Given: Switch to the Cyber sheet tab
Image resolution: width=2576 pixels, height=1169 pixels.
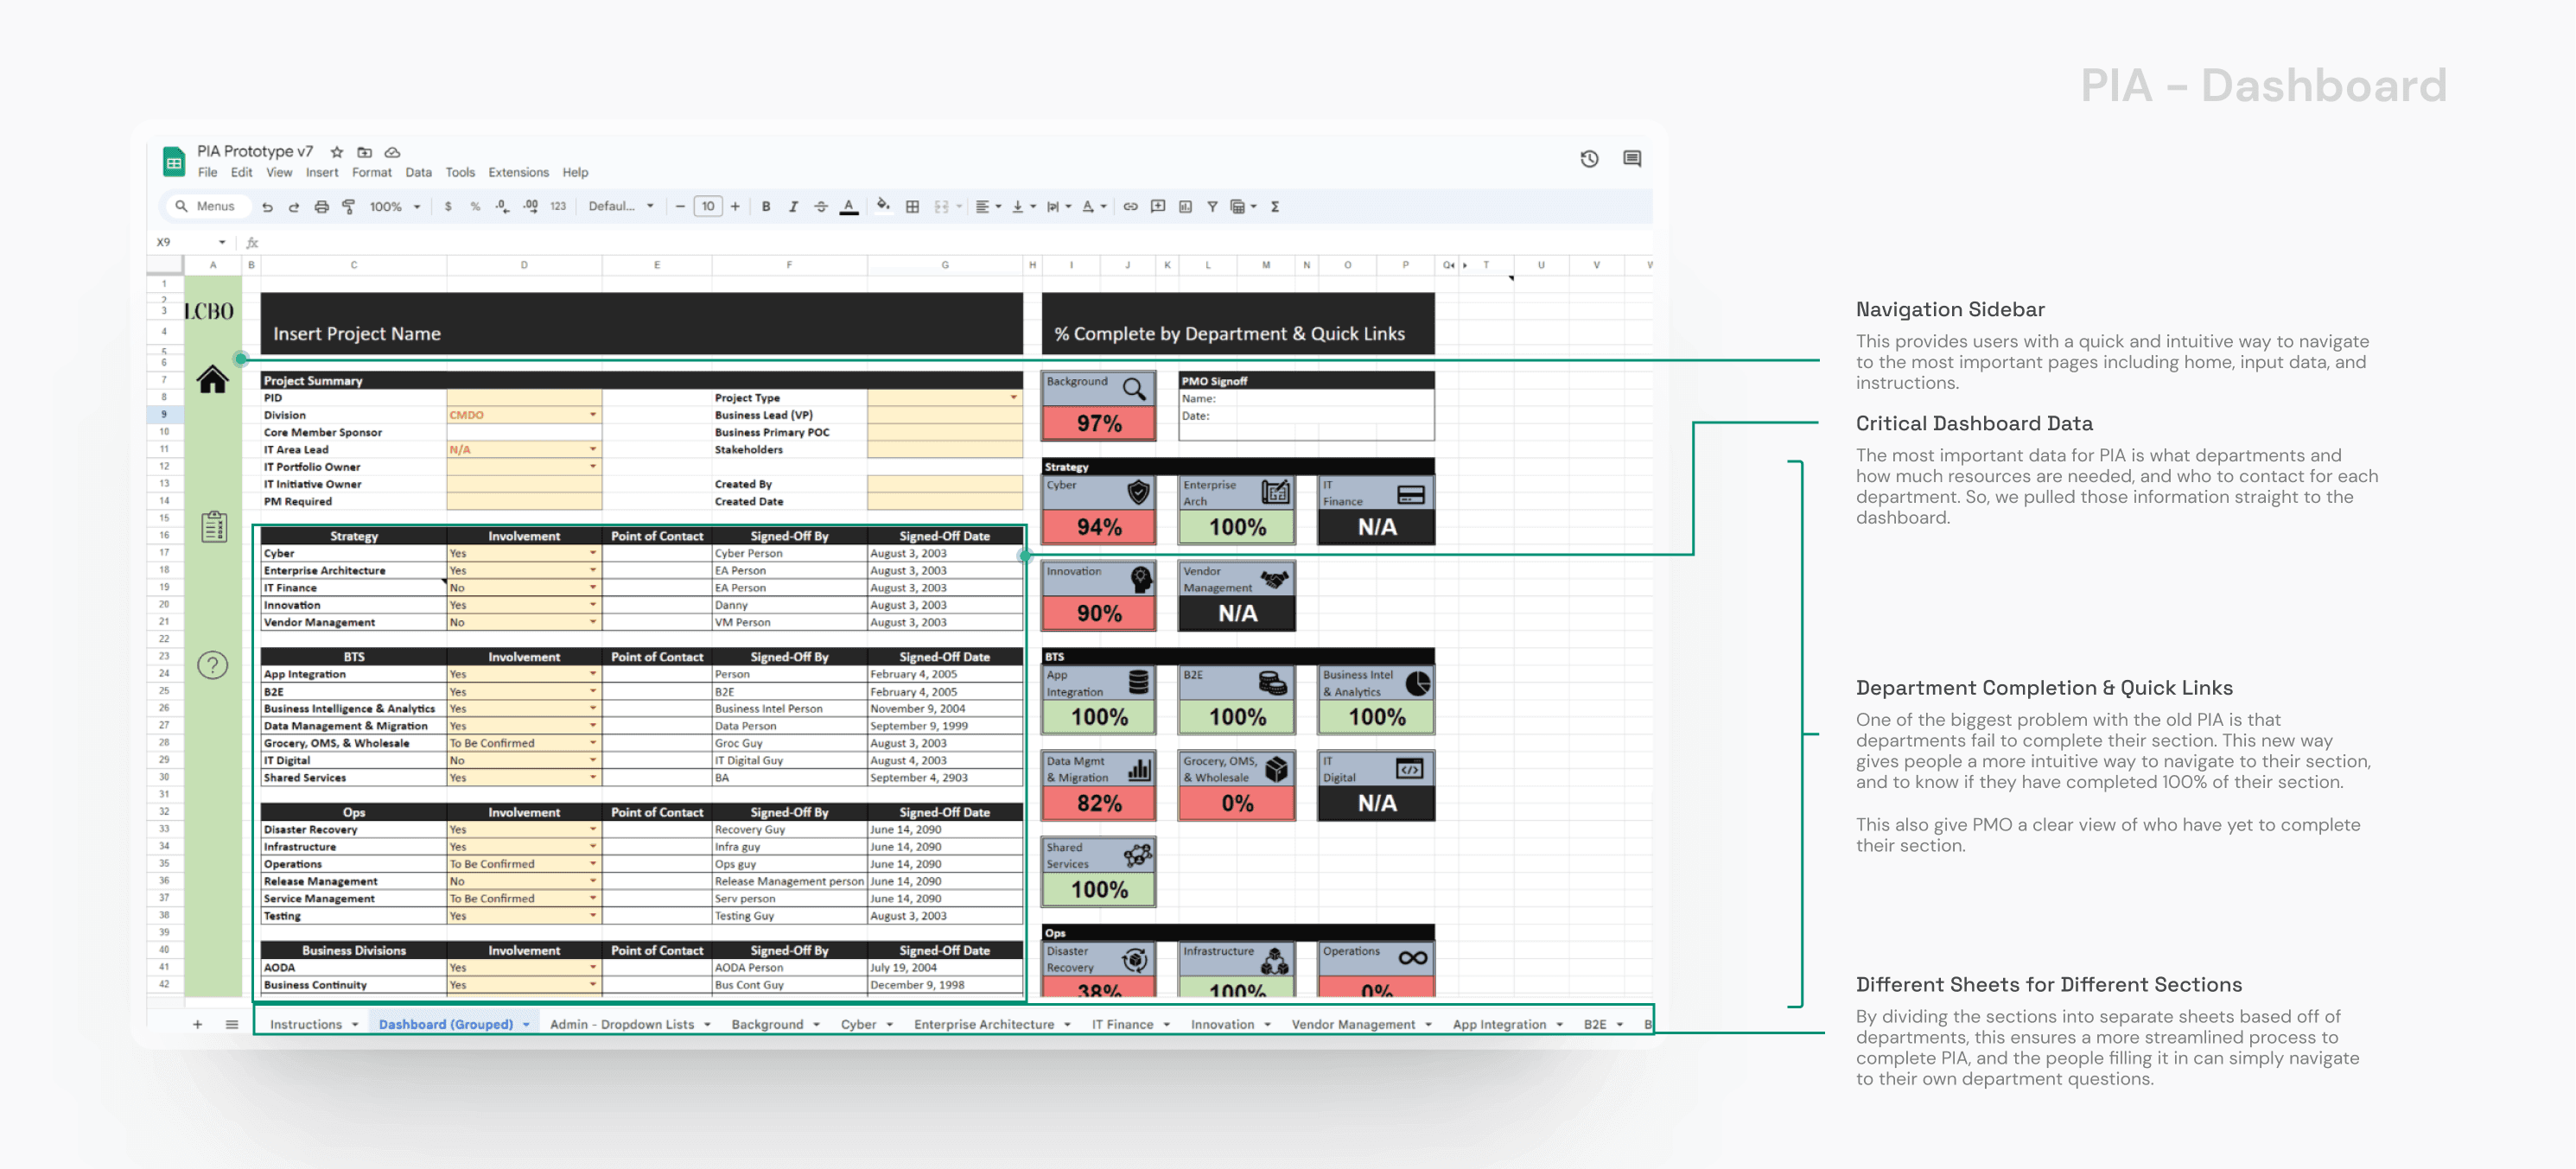Looking at the screenshot, I should pyautogui.click(x=866, y=1025).
